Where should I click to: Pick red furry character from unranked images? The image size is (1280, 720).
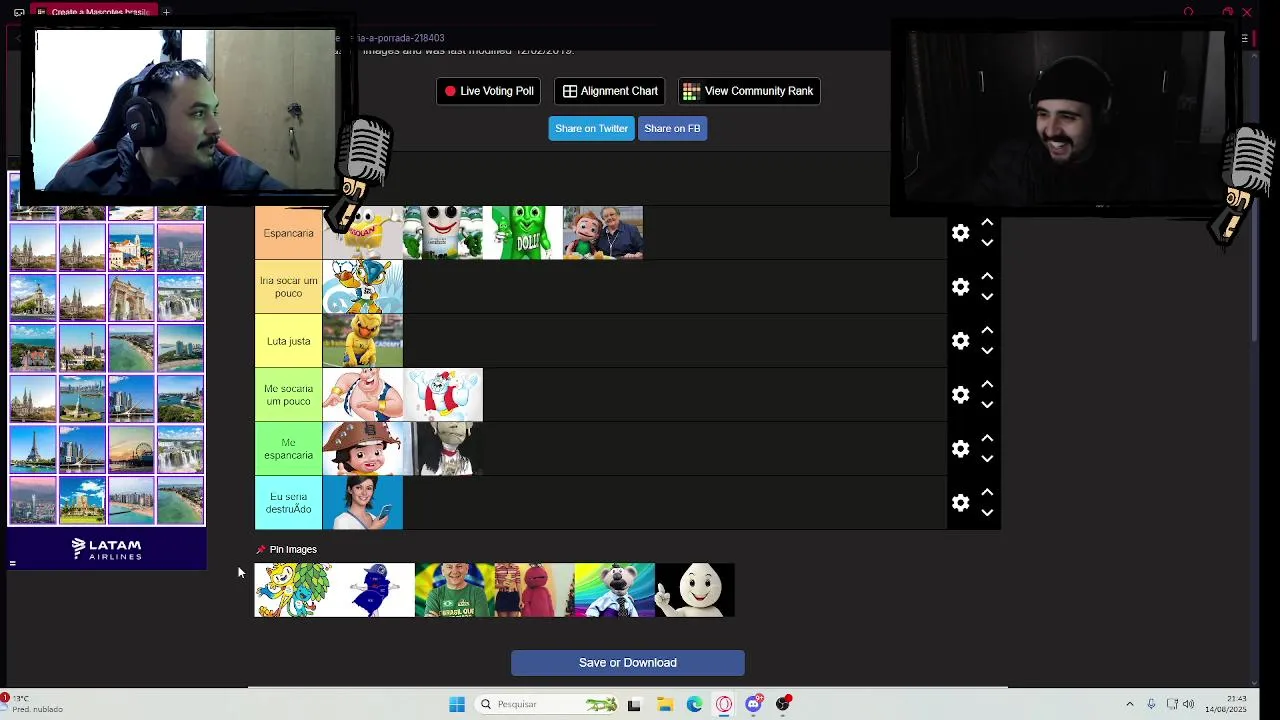click(535, 590)
